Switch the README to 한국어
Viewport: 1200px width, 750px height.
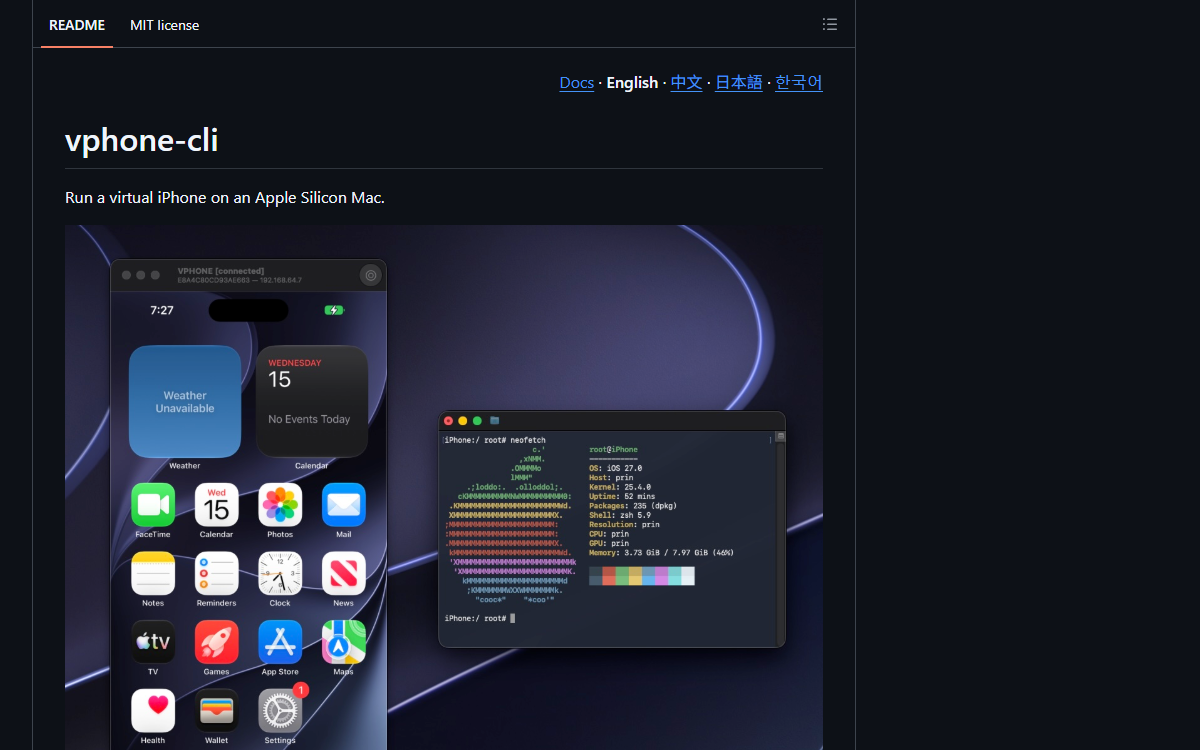(799, 82)
